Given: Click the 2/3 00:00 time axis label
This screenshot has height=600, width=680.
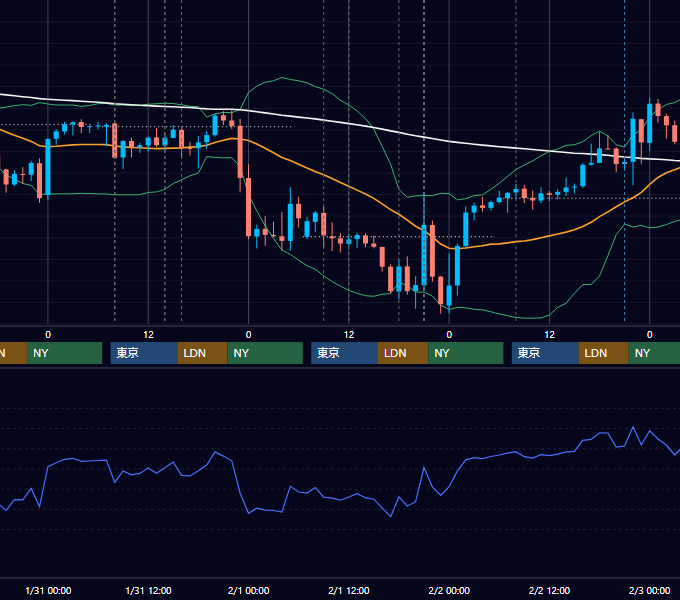Looking at the screenshot, I should [x=649, y=590].
